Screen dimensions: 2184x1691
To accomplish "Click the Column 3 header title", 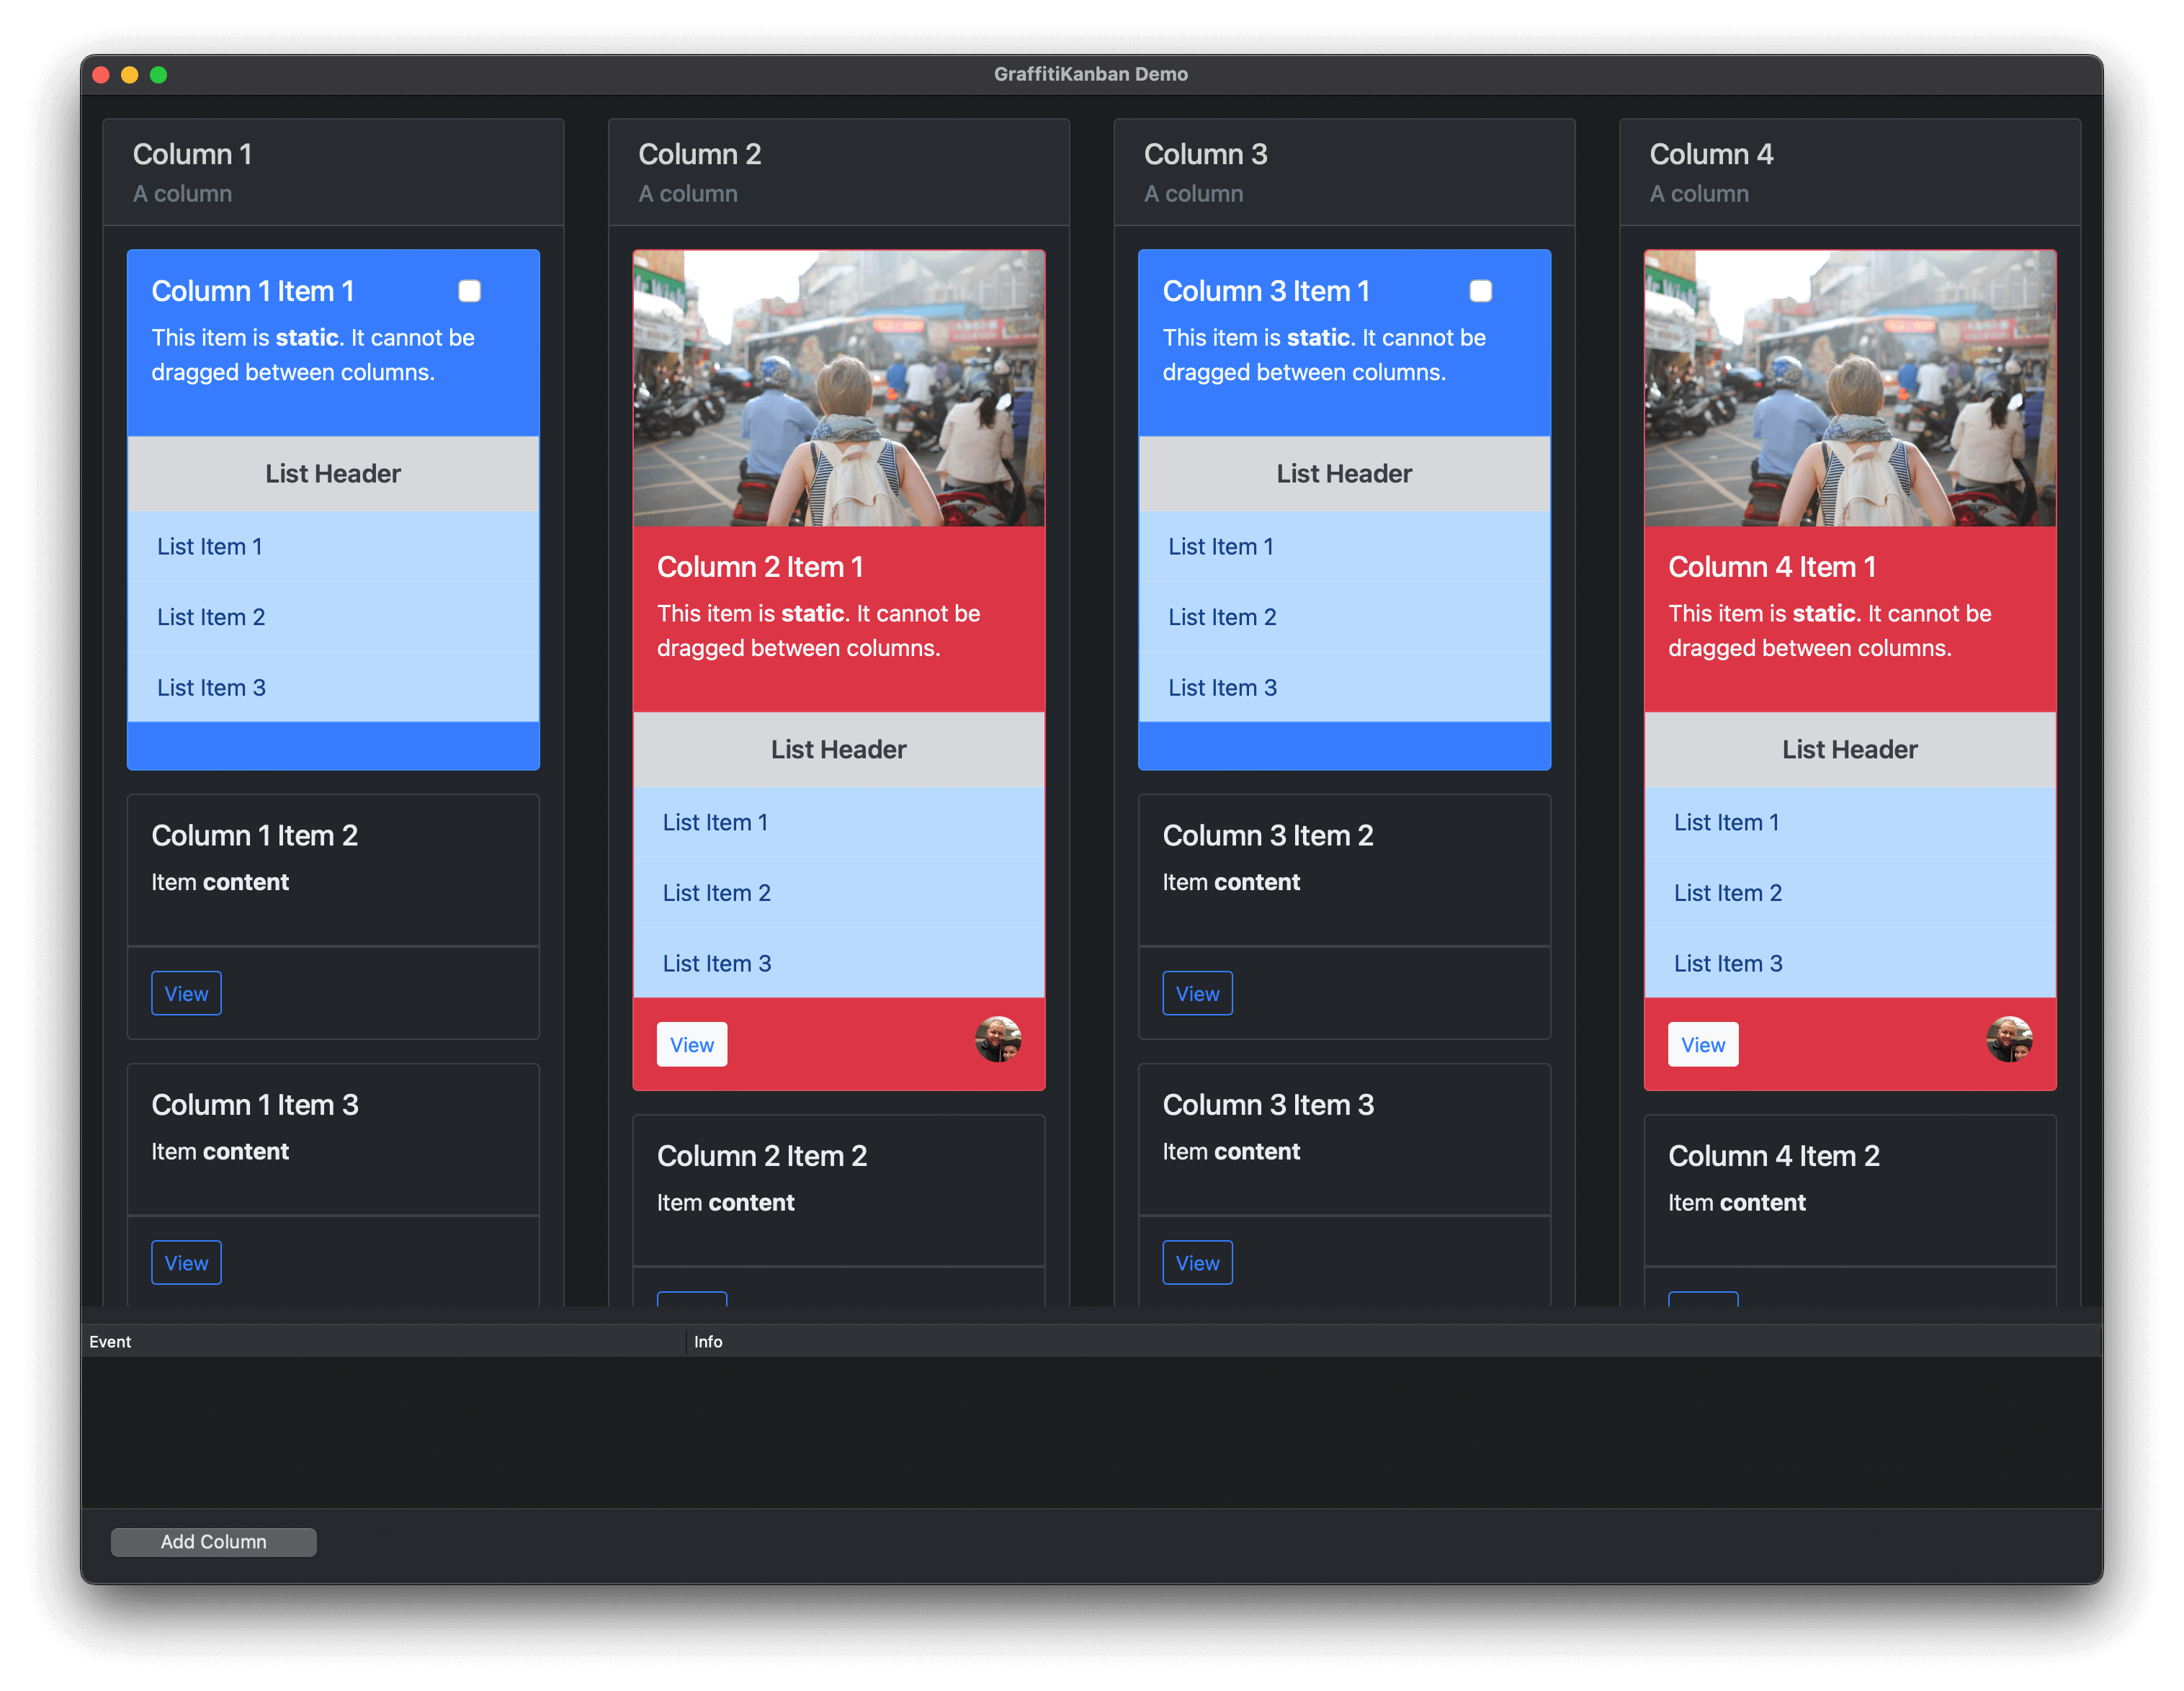I will coord(1205,154).
